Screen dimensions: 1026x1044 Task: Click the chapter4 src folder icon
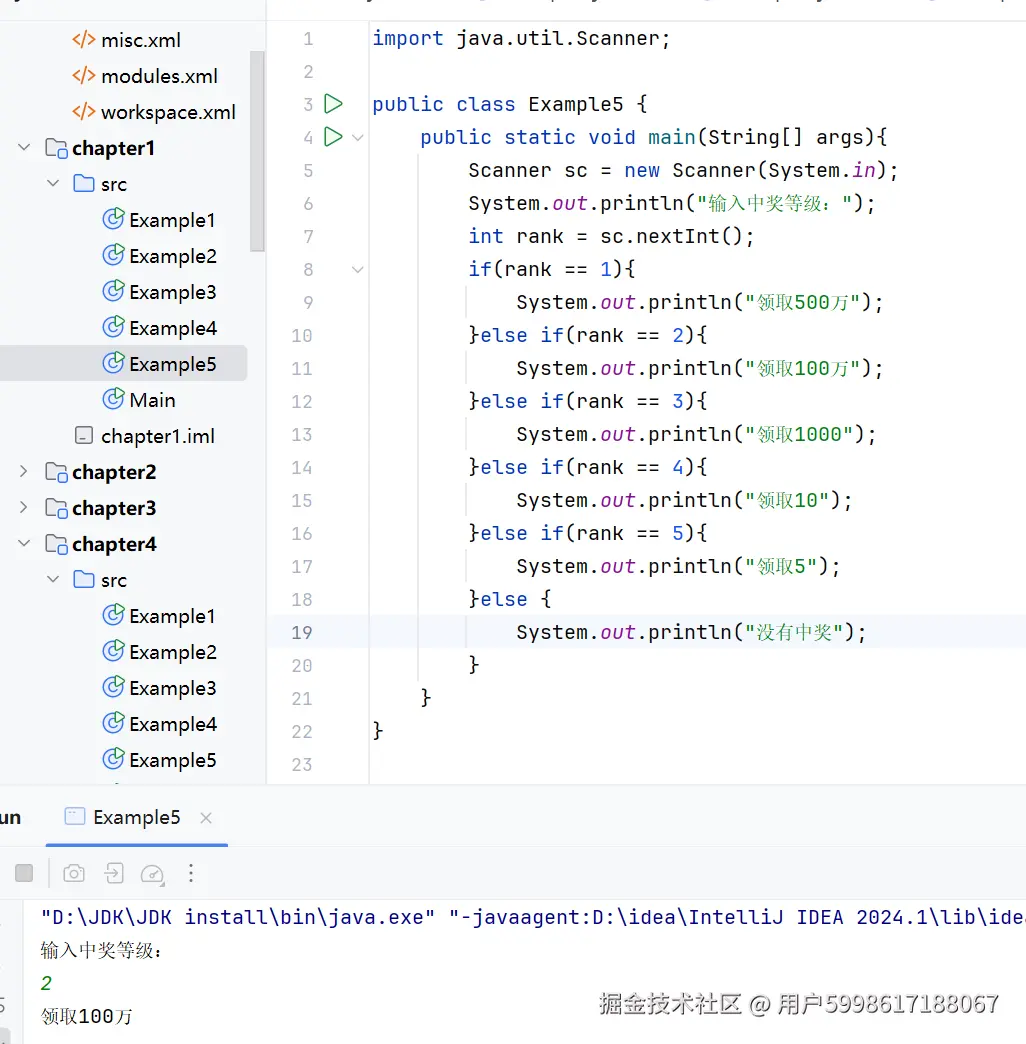tap(83, 579)
